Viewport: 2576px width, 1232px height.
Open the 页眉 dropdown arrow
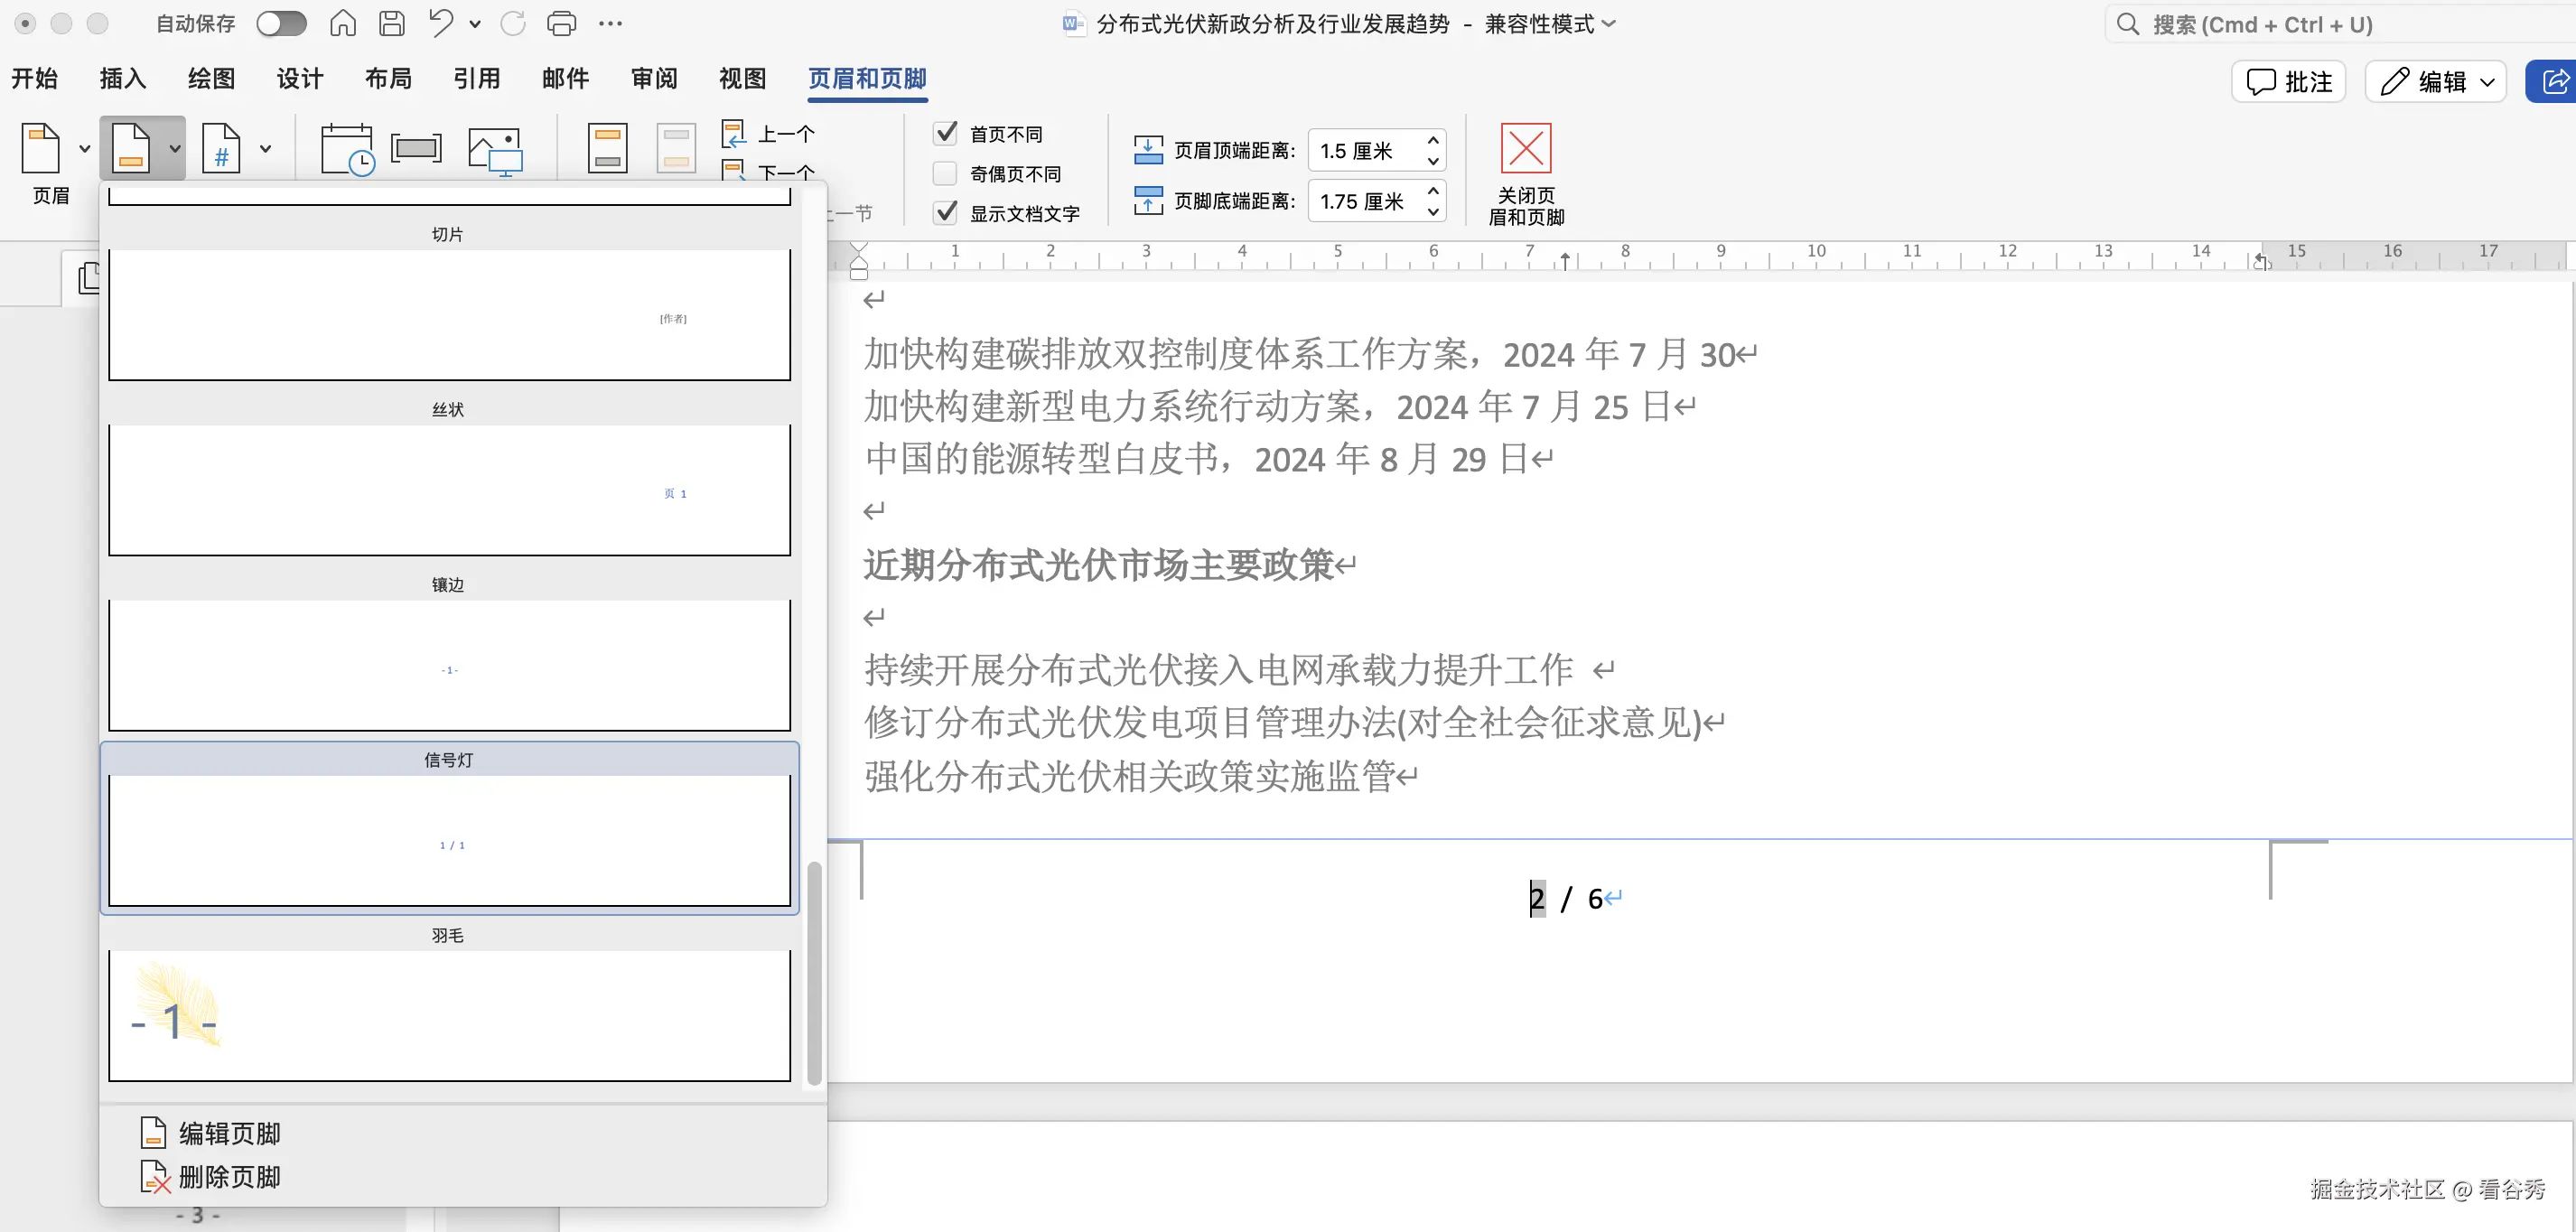pos(84,147)
